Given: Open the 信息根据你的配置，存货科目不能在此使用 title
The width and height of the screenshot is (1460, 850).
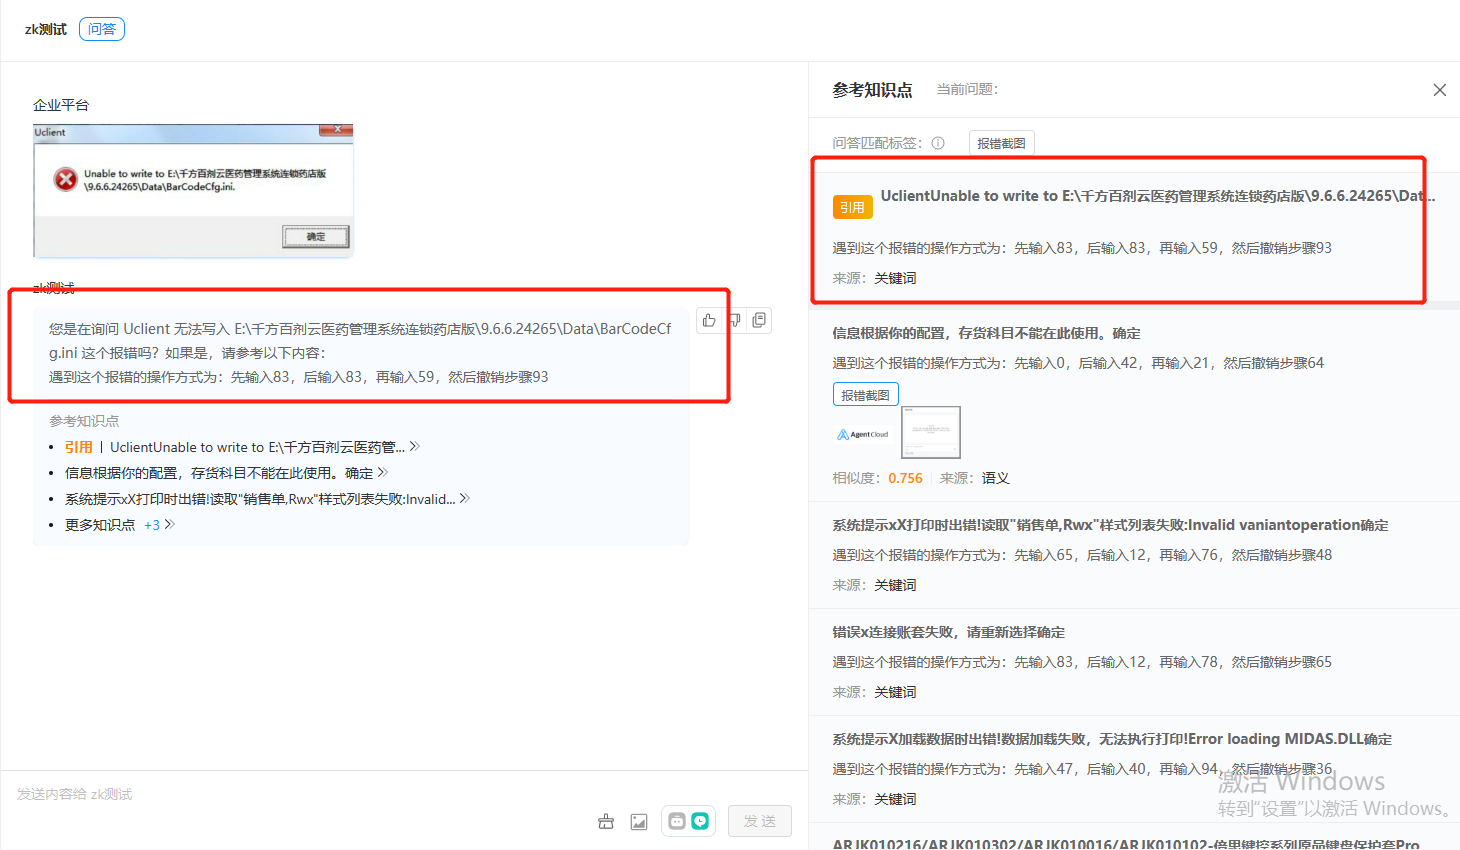Looking at the screenshot, I should (x=986, y=333).
